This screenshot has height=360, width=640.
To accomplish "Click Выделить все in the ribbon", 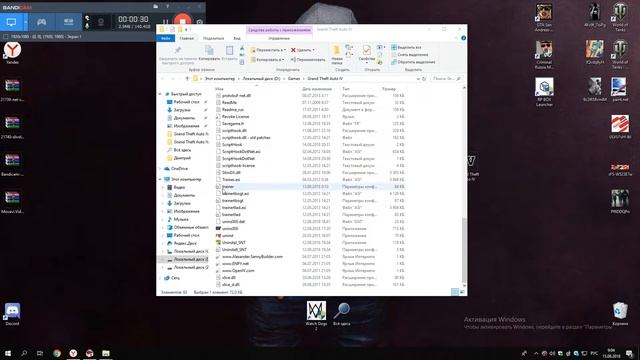I will [406, 47].
